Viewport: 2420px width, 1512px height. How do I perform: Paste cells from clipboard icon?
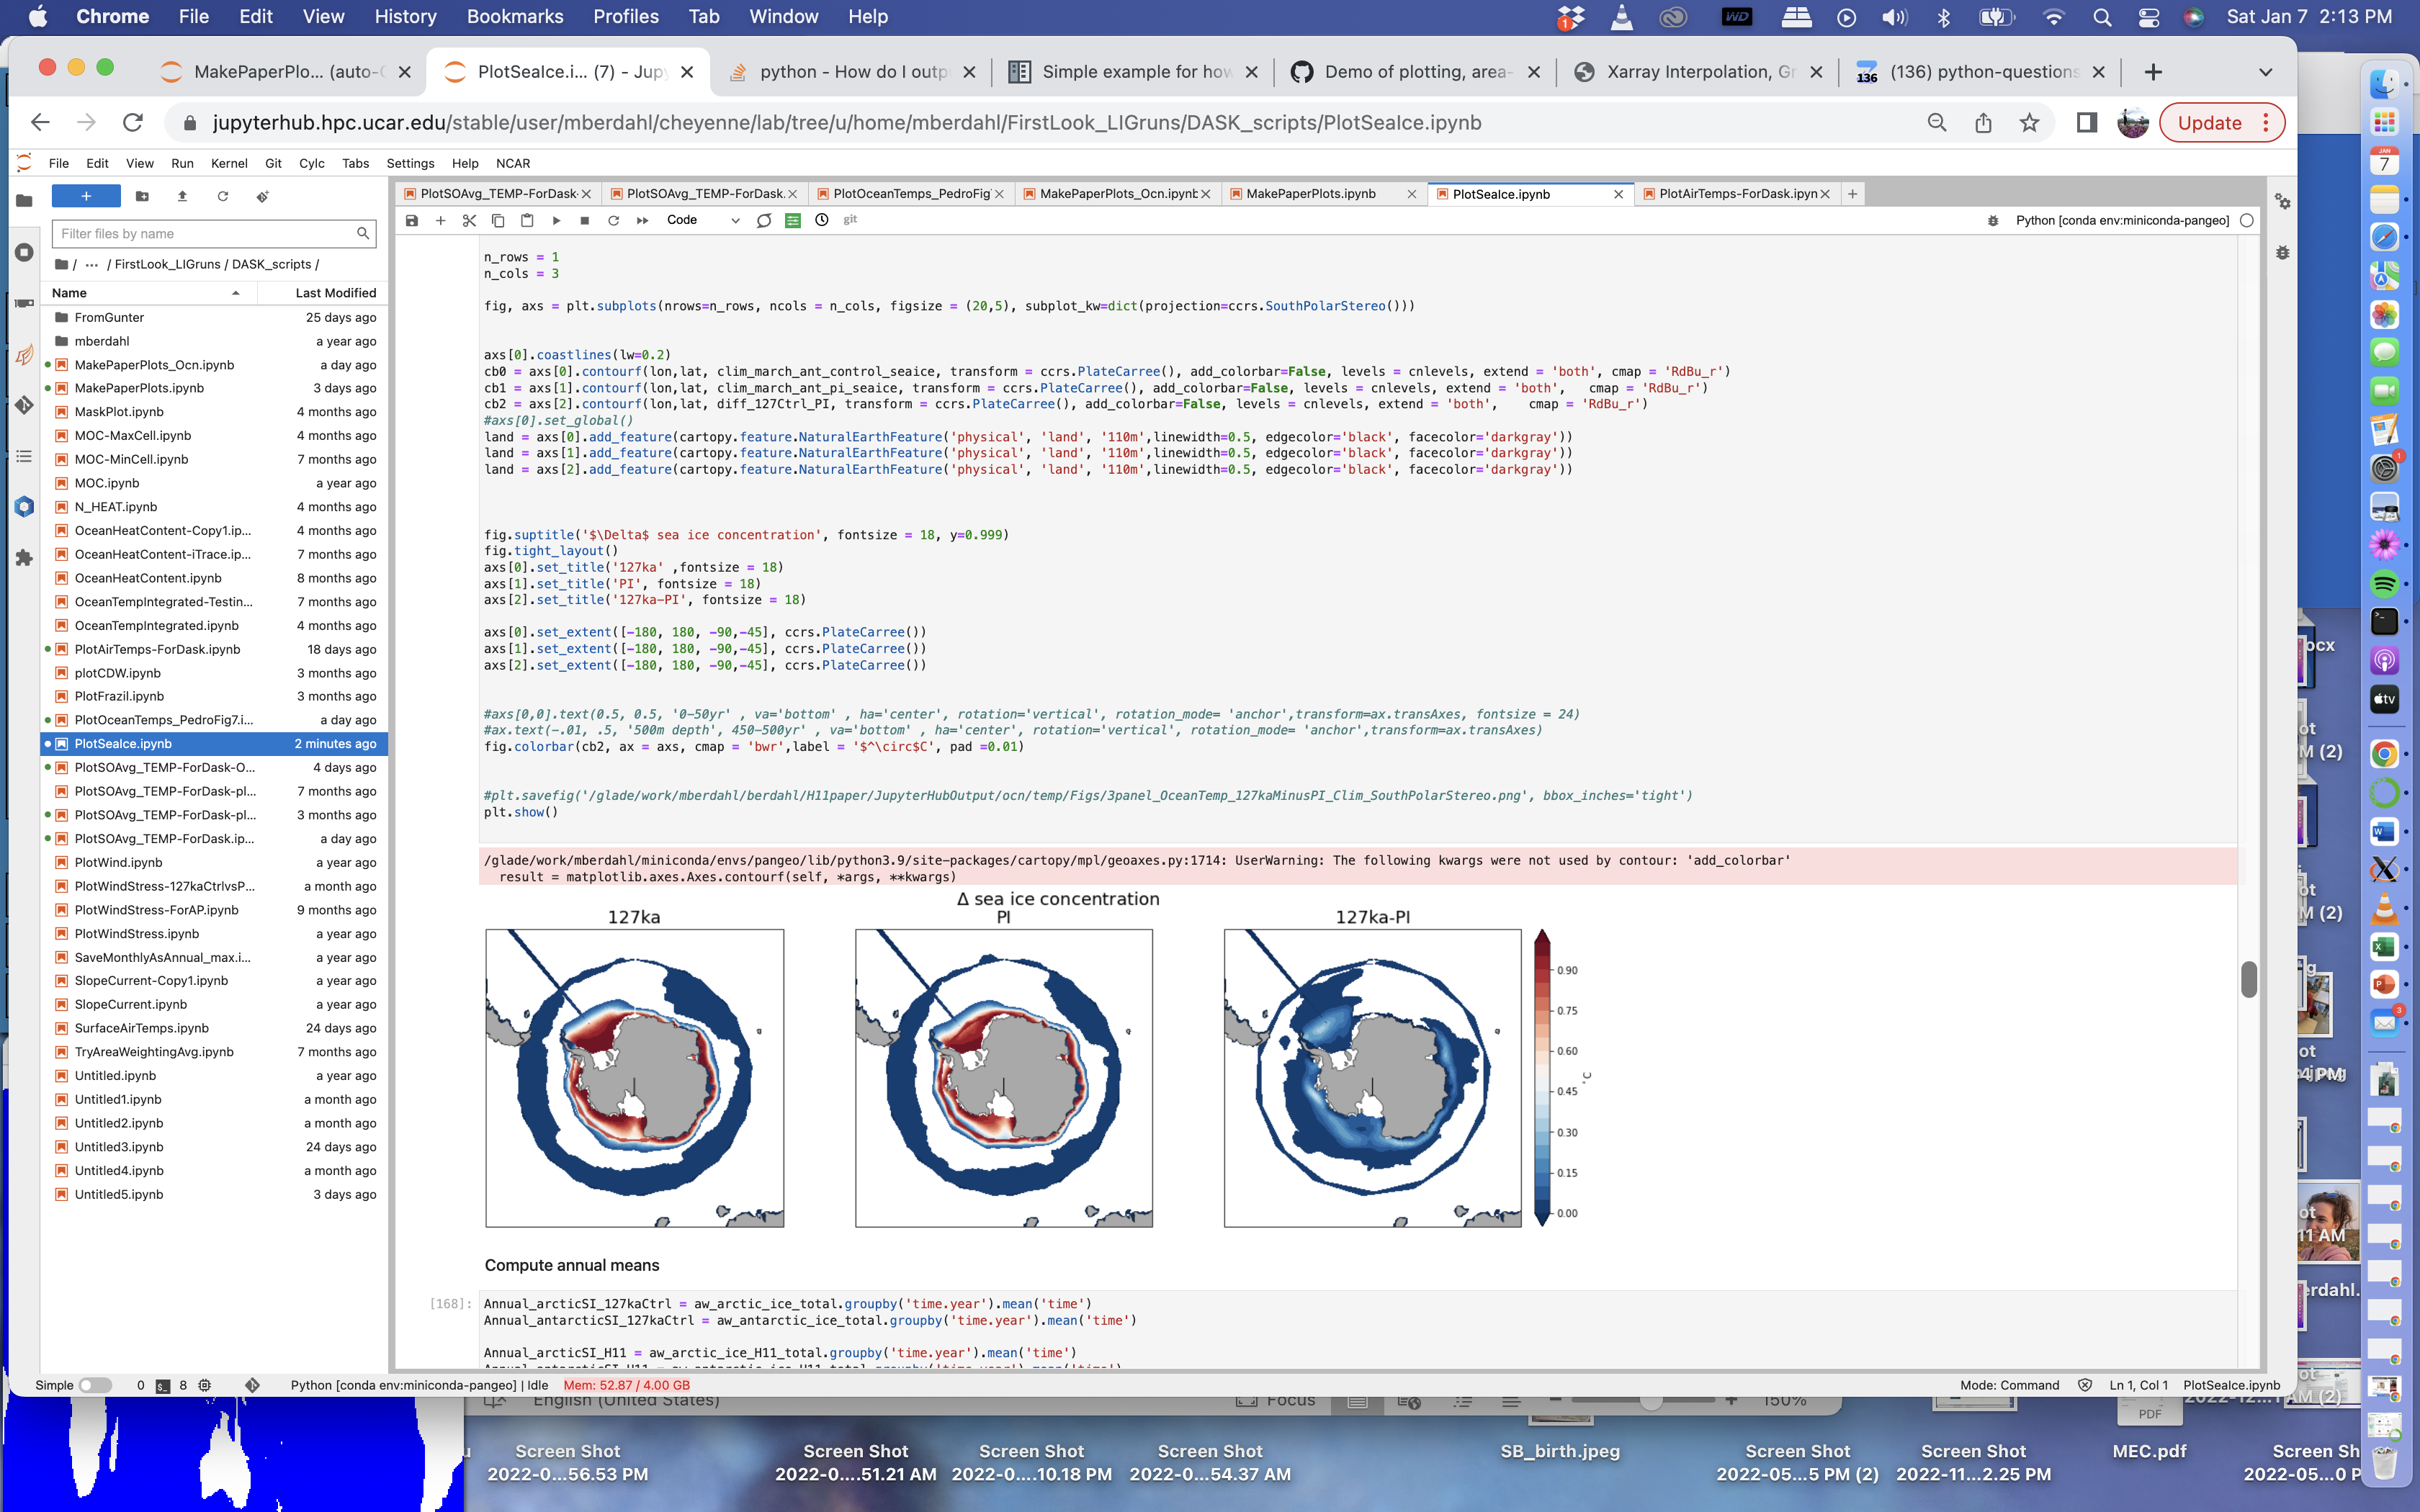click(x=527, y=220)
